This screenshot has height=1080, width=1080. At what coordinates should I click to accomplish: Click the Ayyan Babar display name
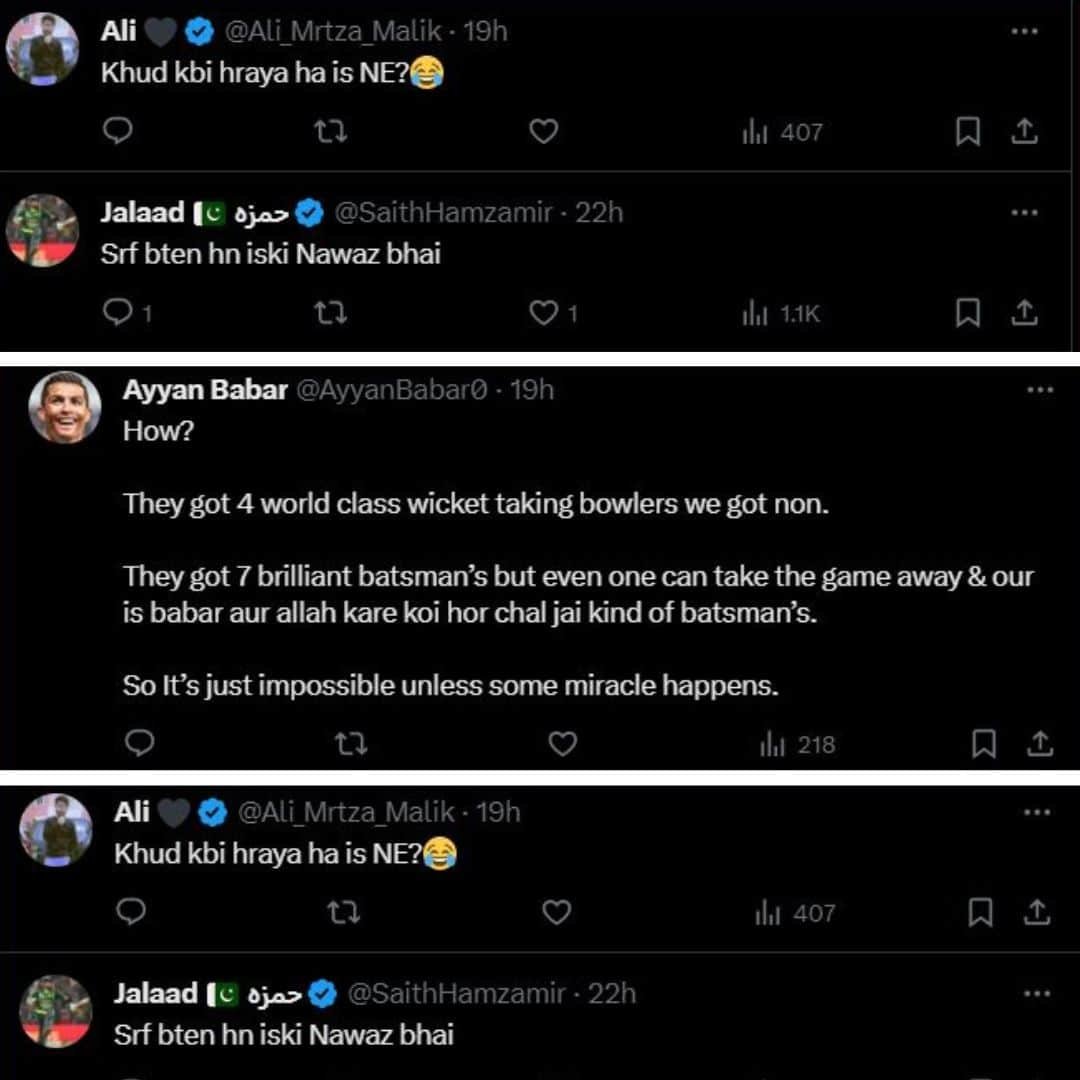tap(205, 390)
